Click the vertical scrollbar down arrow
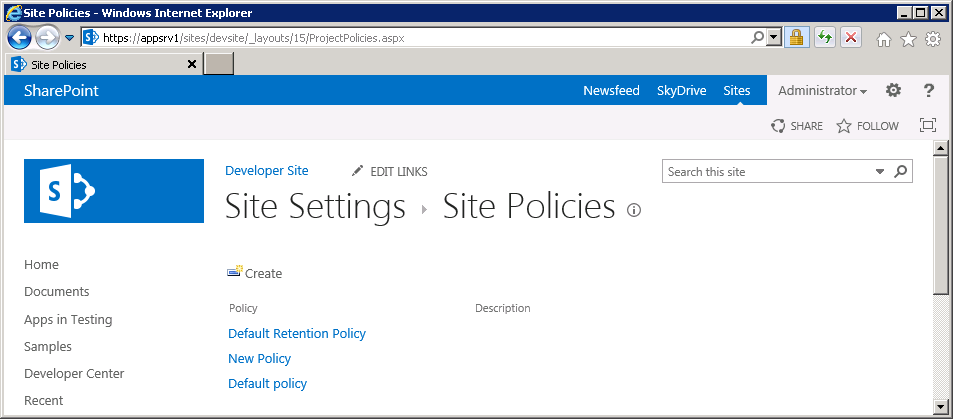 pos(940,406)
